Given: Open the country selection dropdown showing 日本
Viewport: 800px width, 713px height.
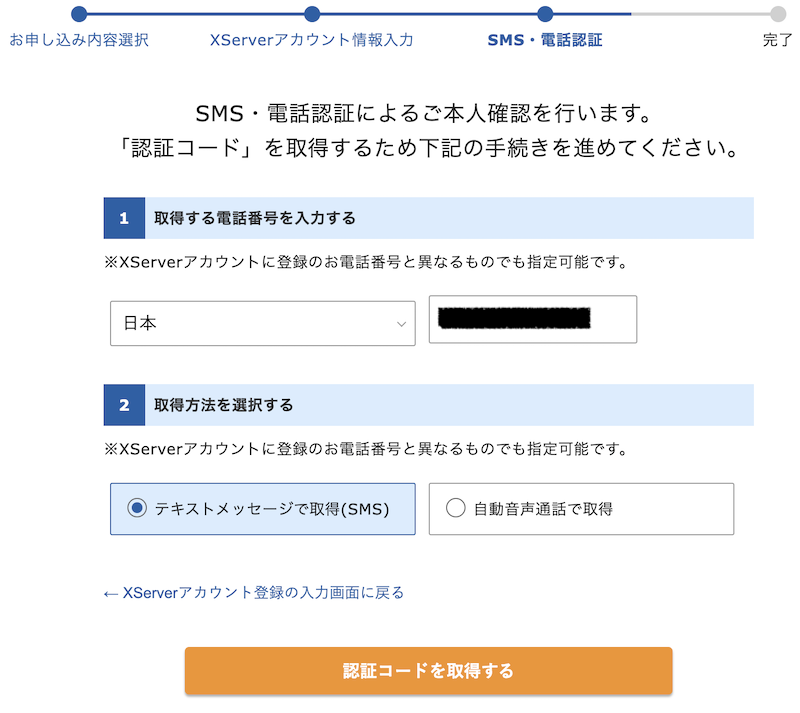Looking at the screenshot, I should coord(262,322).
